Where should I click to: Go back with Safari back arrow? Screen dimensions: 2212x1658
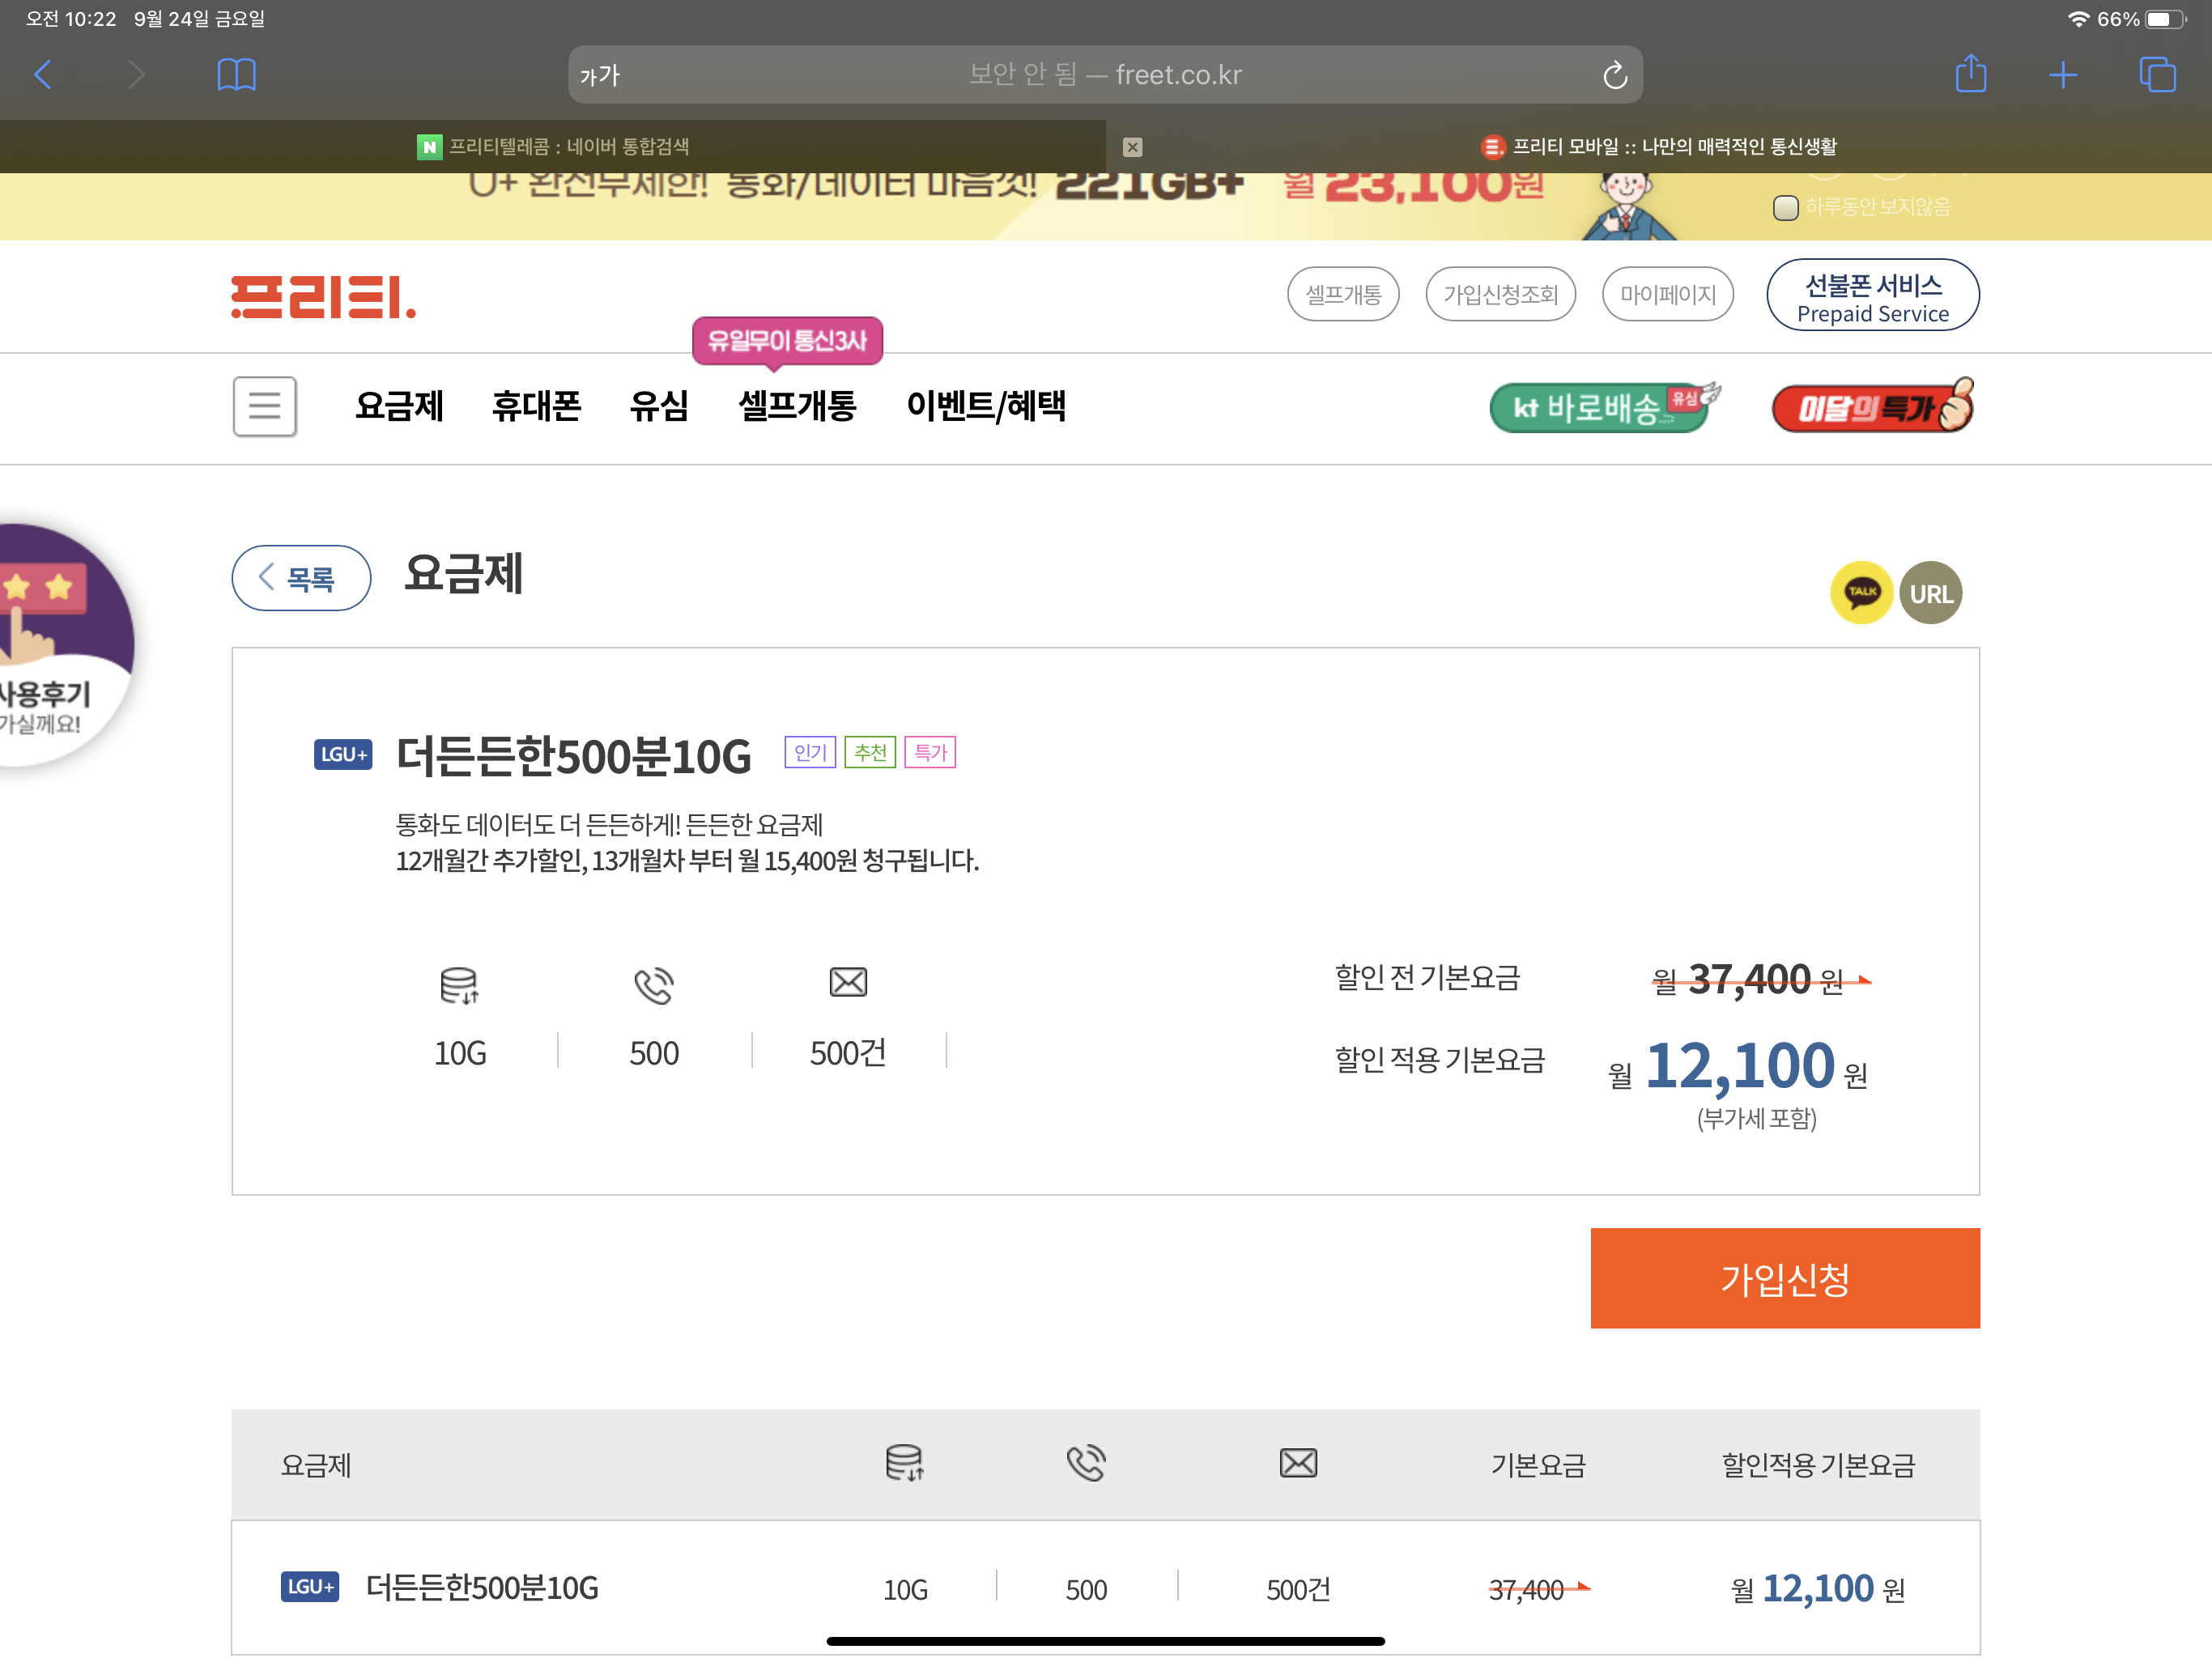[43, 74]
